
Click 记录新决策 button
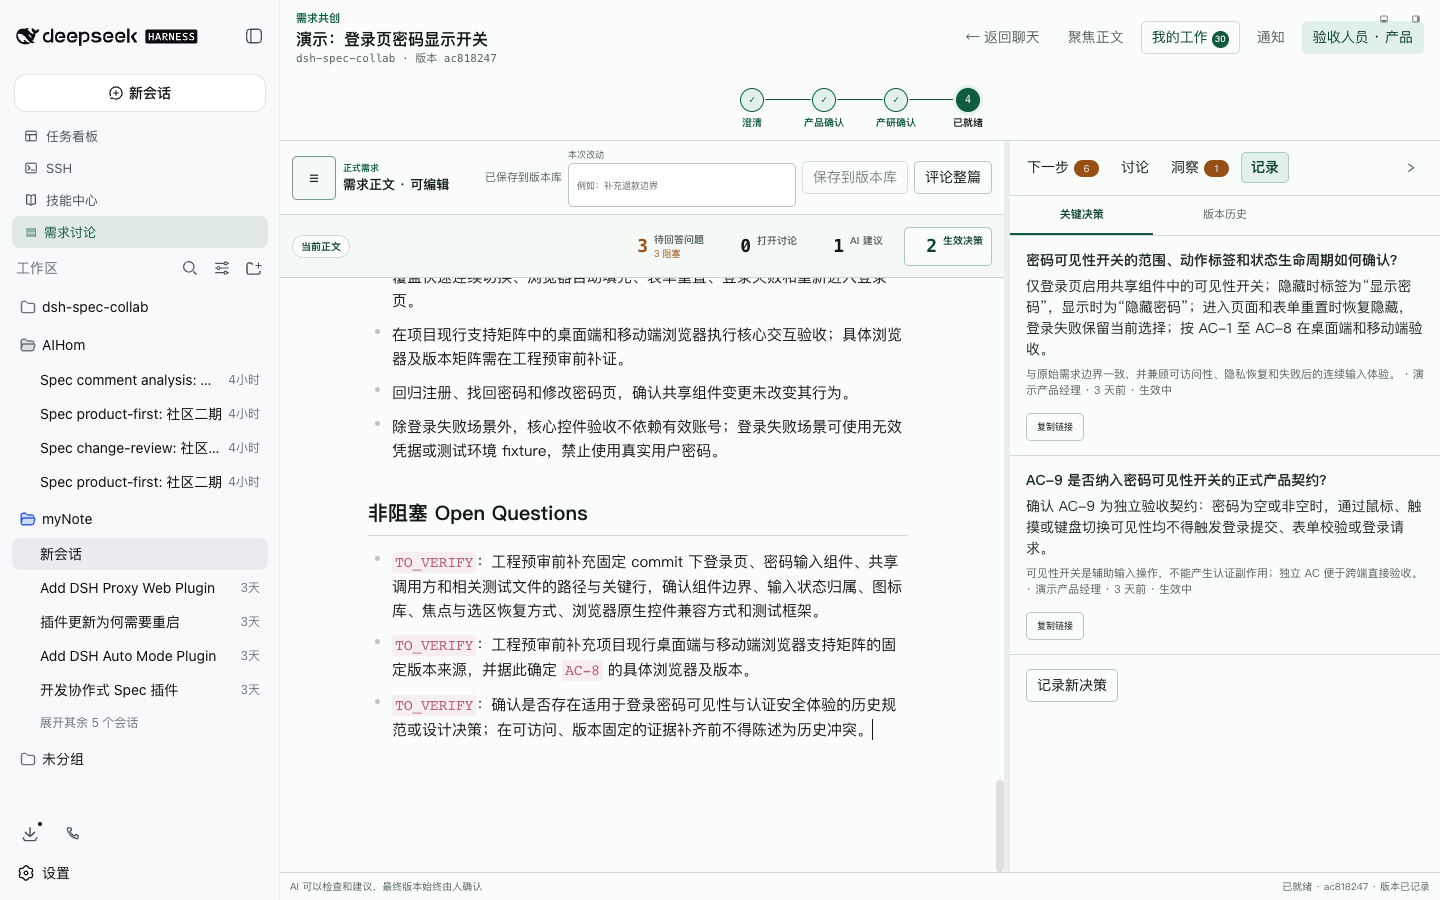[1072, 685]
